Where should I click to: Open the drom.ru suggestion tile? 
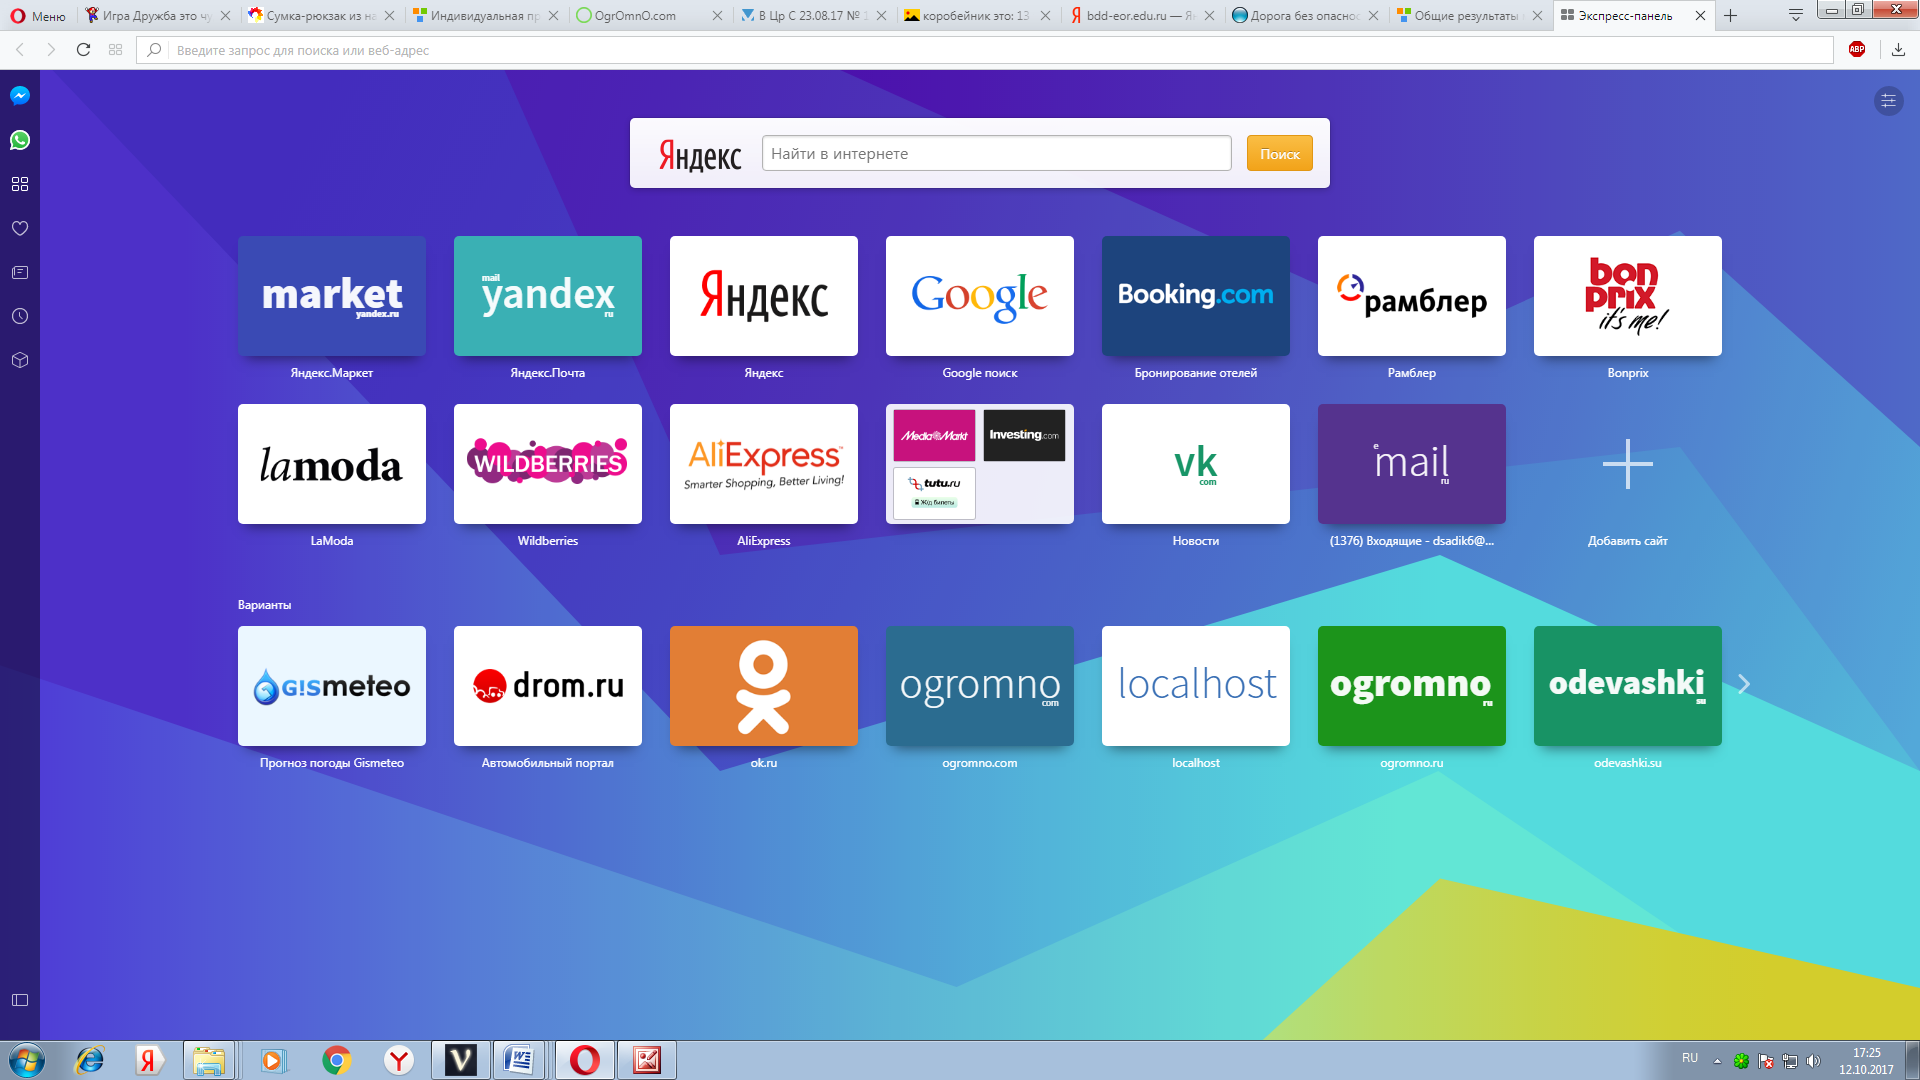tap(548, 686)
